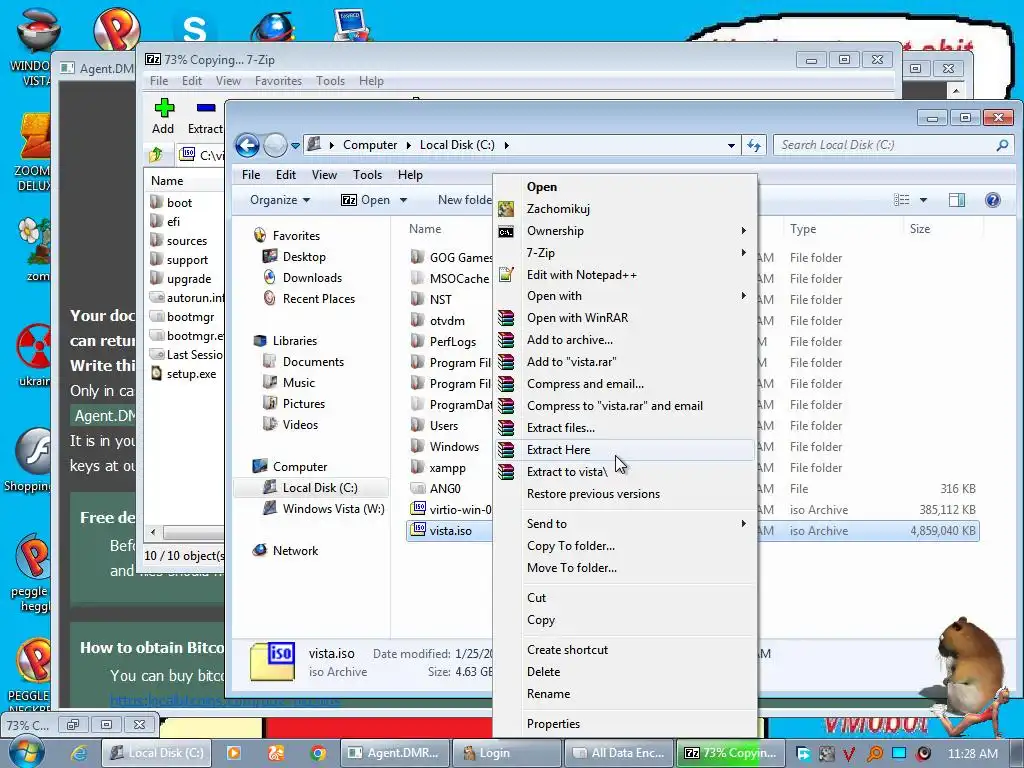This screenshot has width=1024, height=768.
Task: Click the Extract icon in 7-Zip toolbar
Action: (205, 116)
